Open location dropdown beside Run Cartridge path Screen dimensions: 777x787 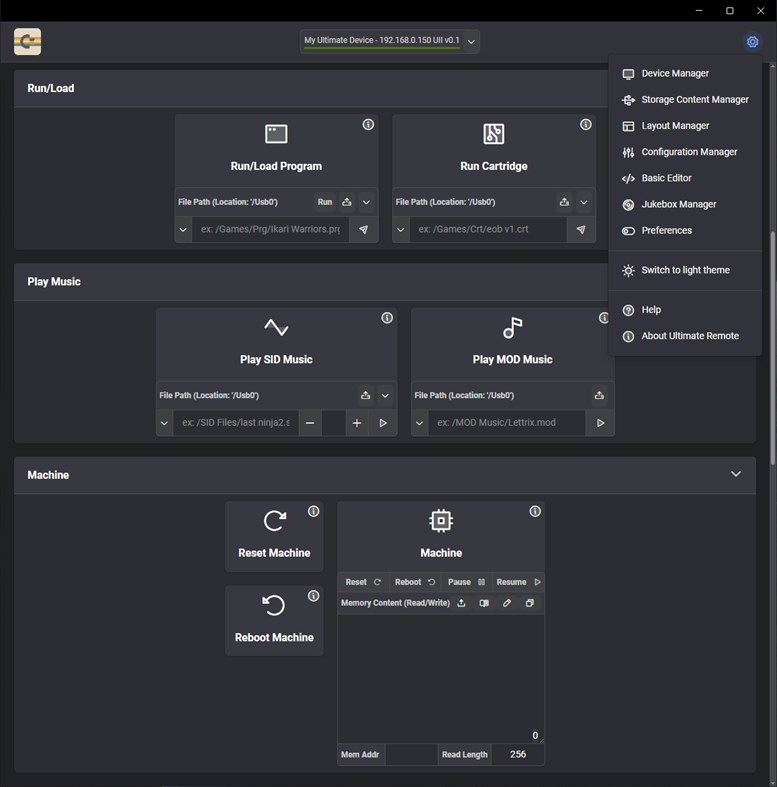click(x=401, y=229)
